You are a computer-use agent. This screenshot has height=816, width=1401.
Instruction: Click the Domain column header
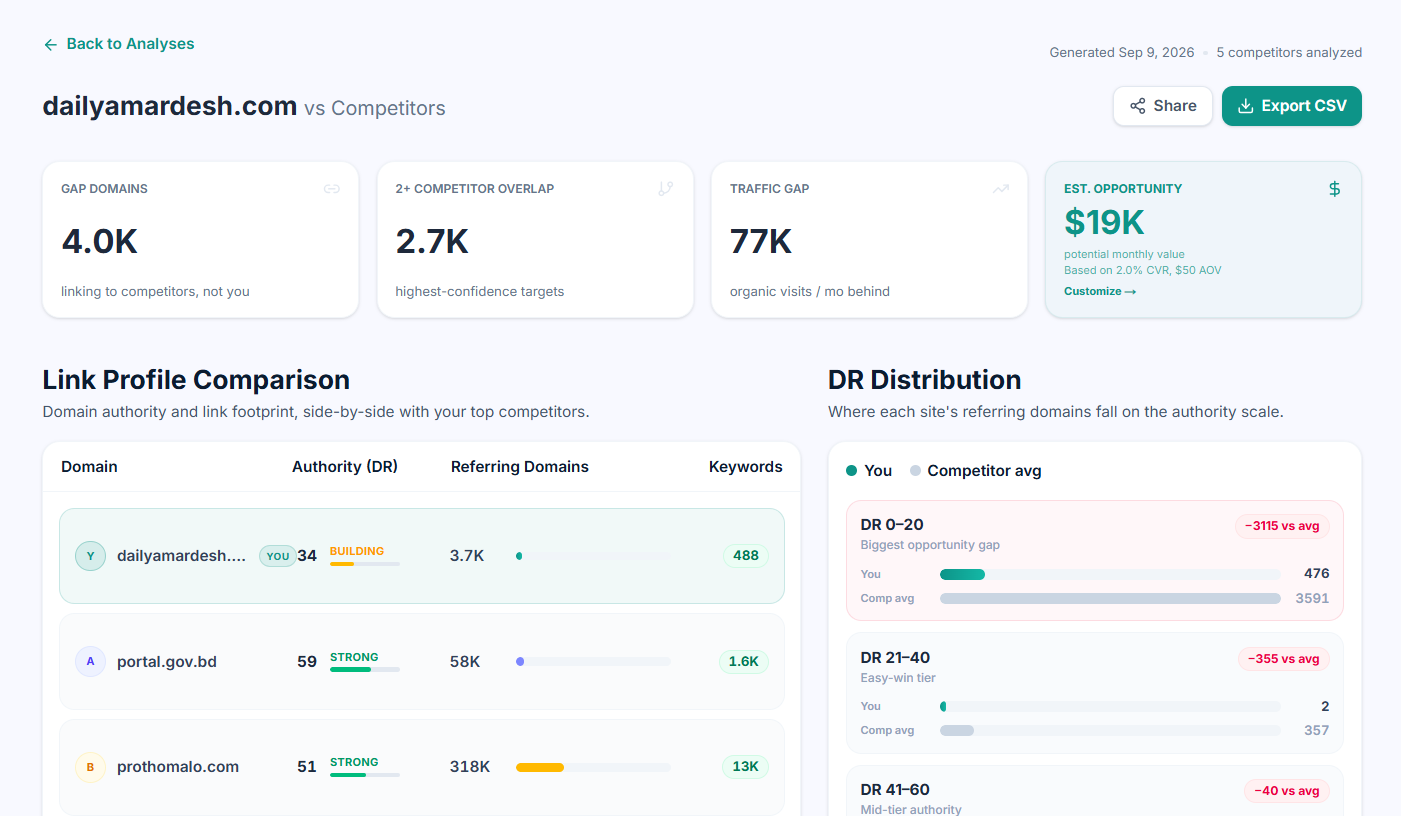point(89,467)
